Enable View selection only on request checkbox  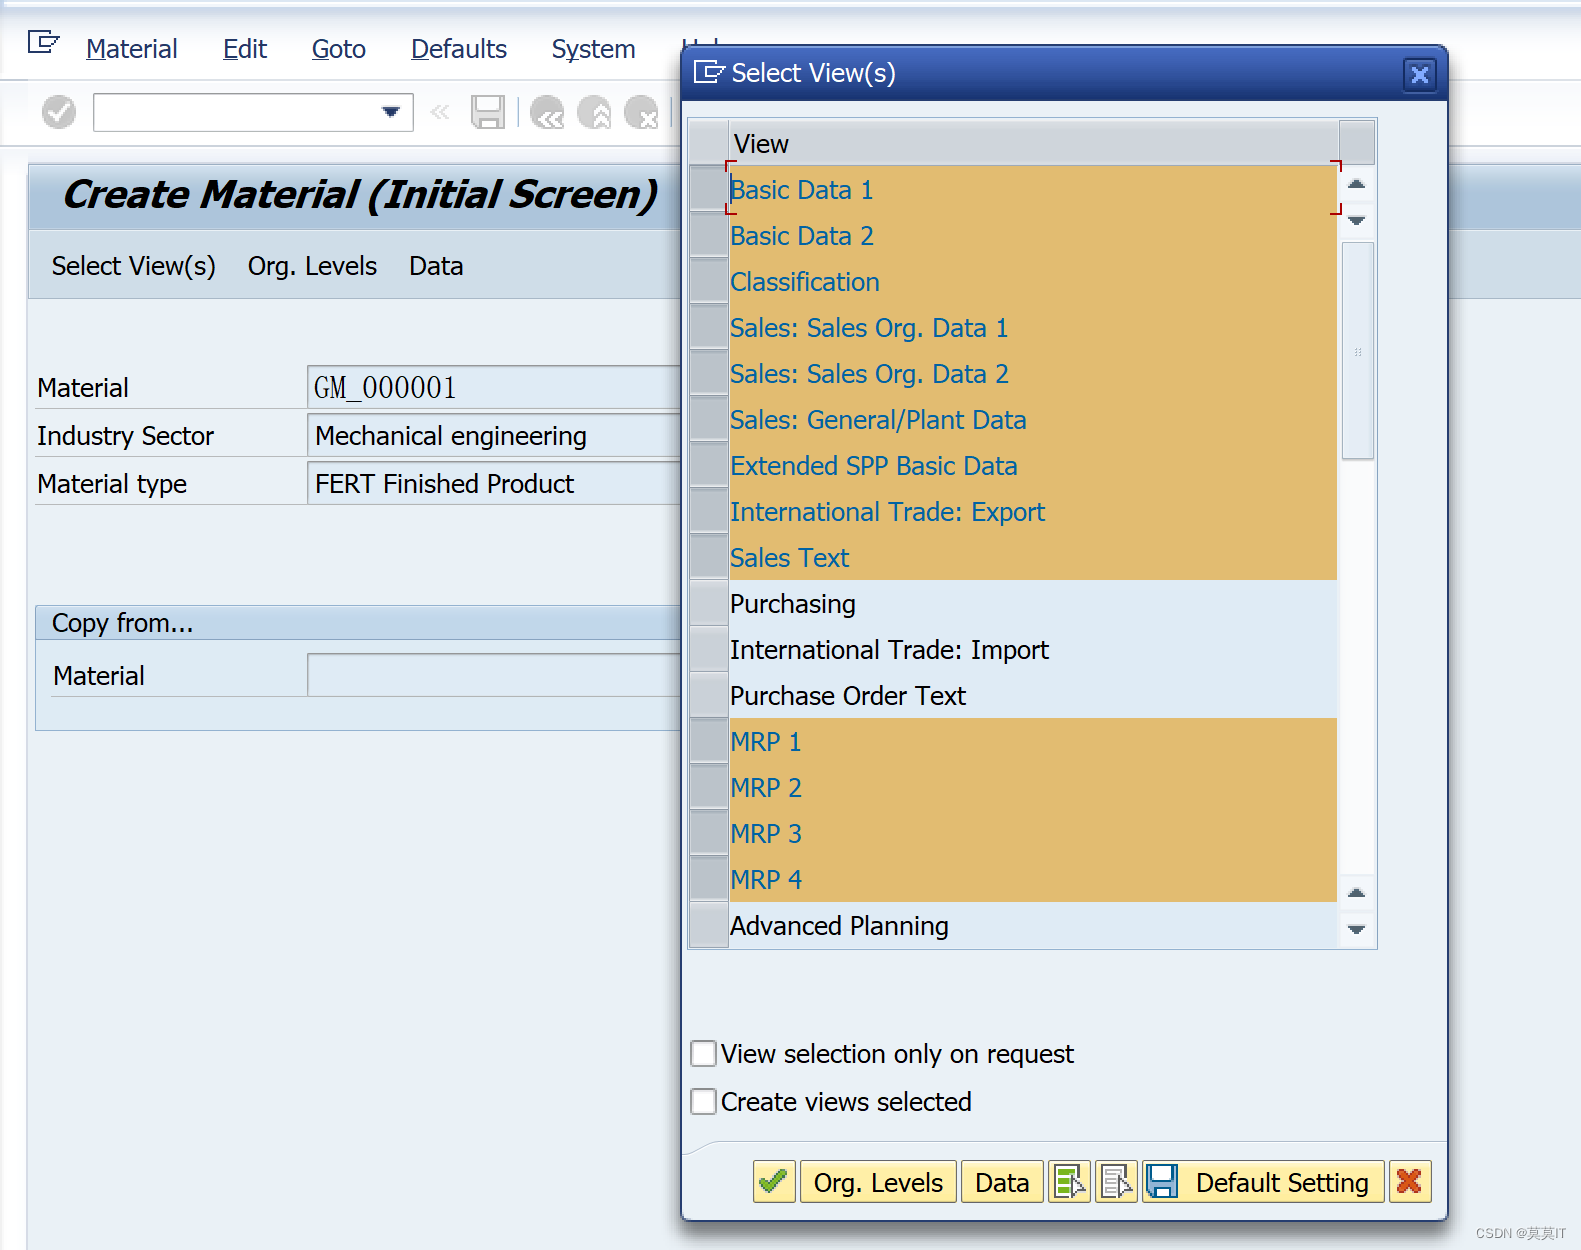704,1054
